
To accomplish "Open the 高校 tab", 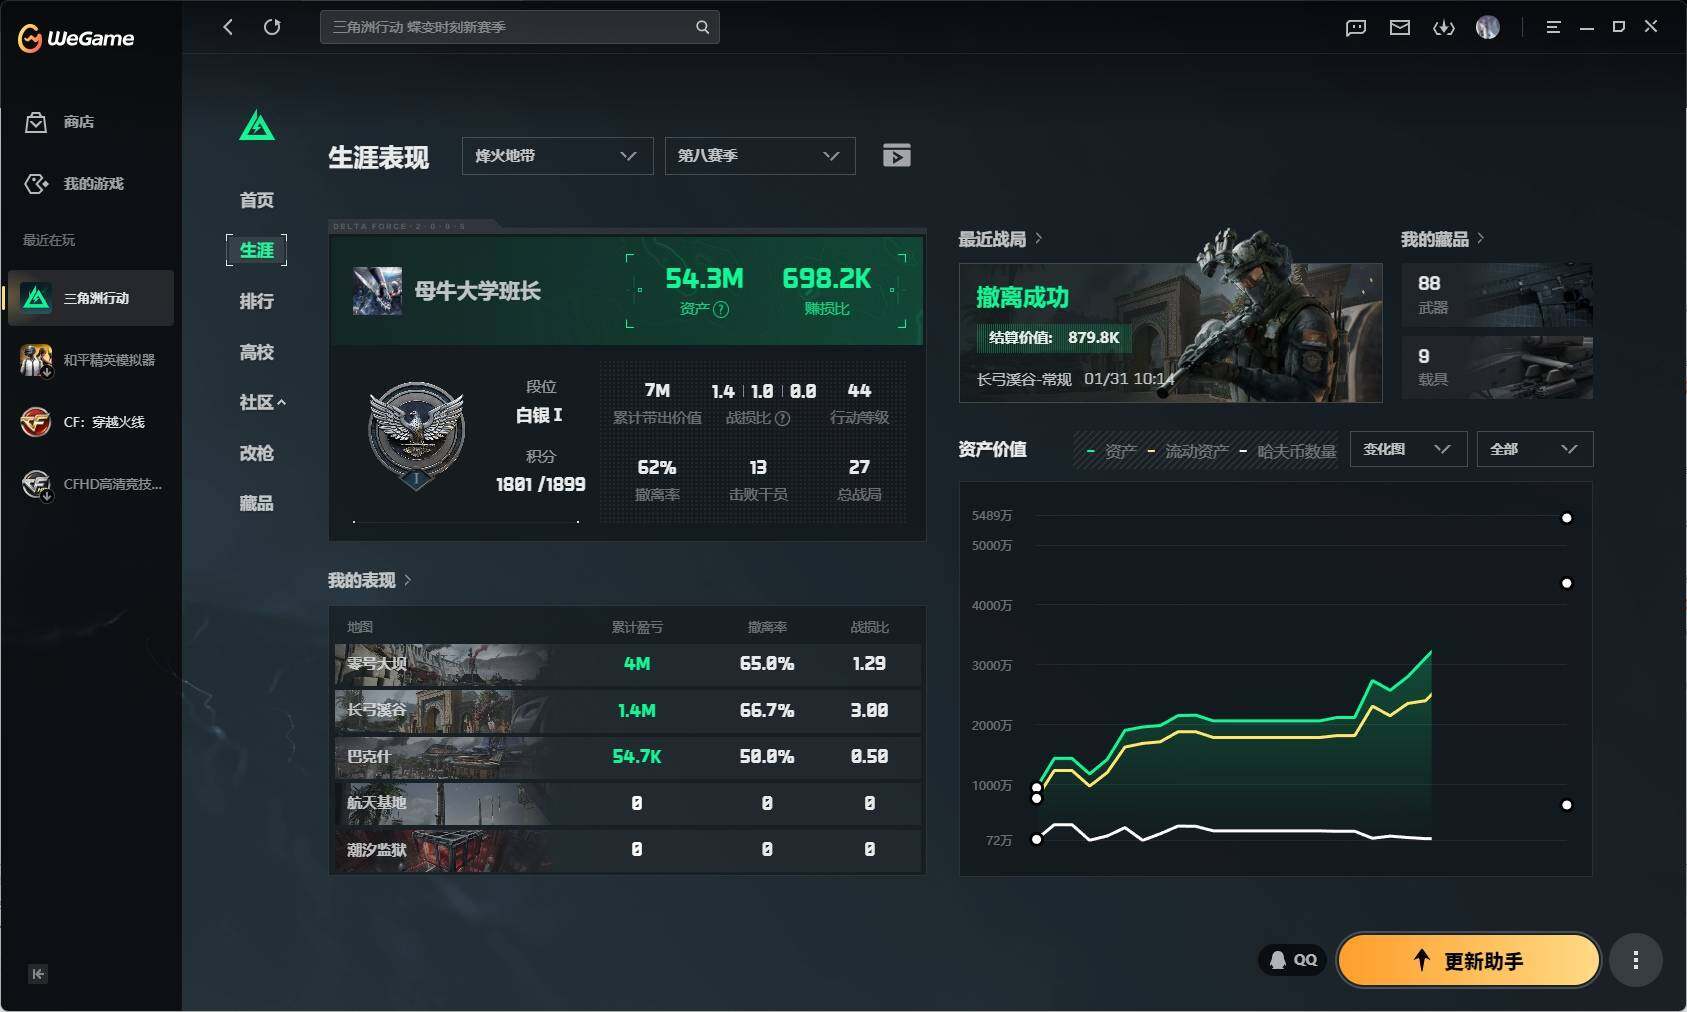I will pos(257,352).
